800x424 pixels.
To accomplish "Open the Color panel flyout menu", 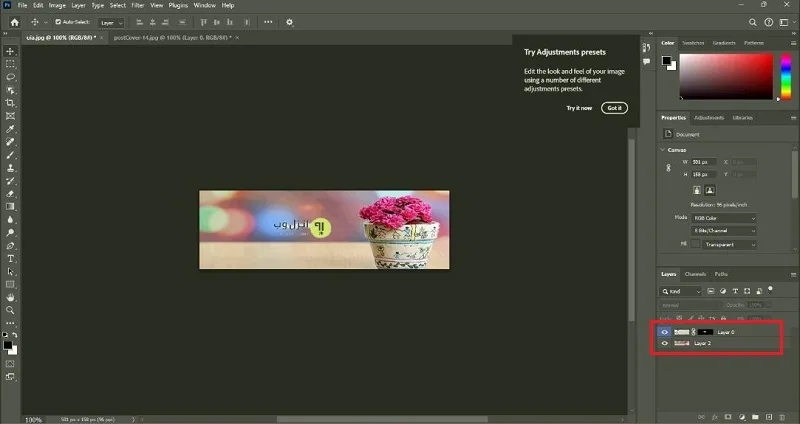I will (x=793, y=43).
